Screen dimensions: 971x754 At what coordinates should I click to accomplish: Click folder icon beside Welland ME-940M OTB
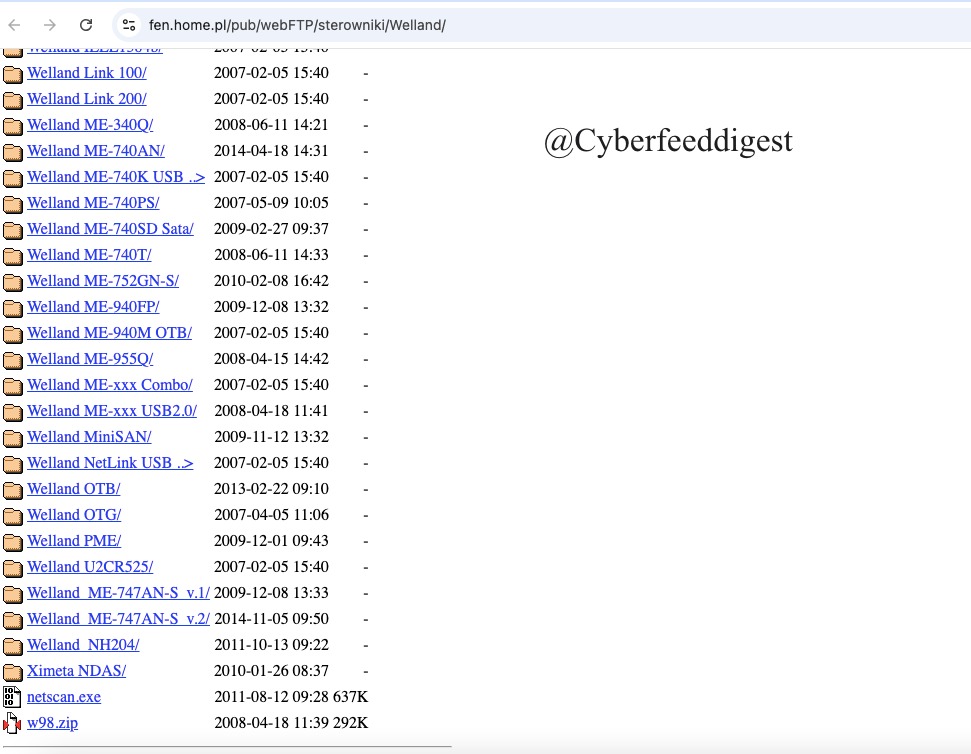coord(12,334)
